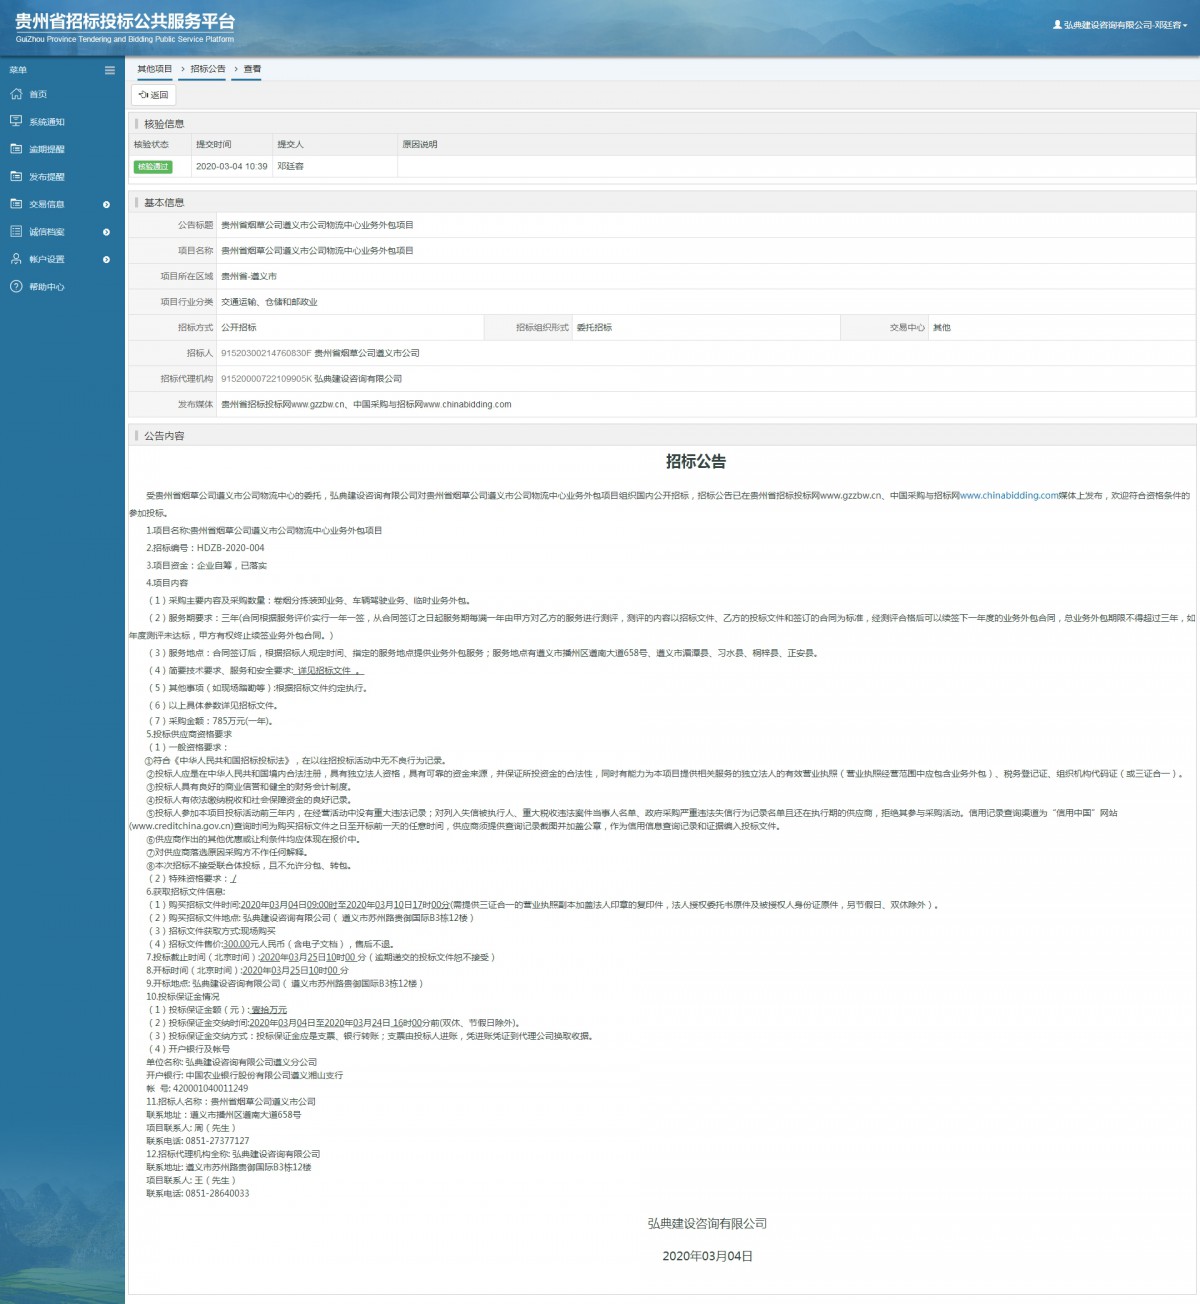The image size is (1200, 1304).
Task: Expand the 交易信息 submenu arrow
Action: (x=107, y=205)
